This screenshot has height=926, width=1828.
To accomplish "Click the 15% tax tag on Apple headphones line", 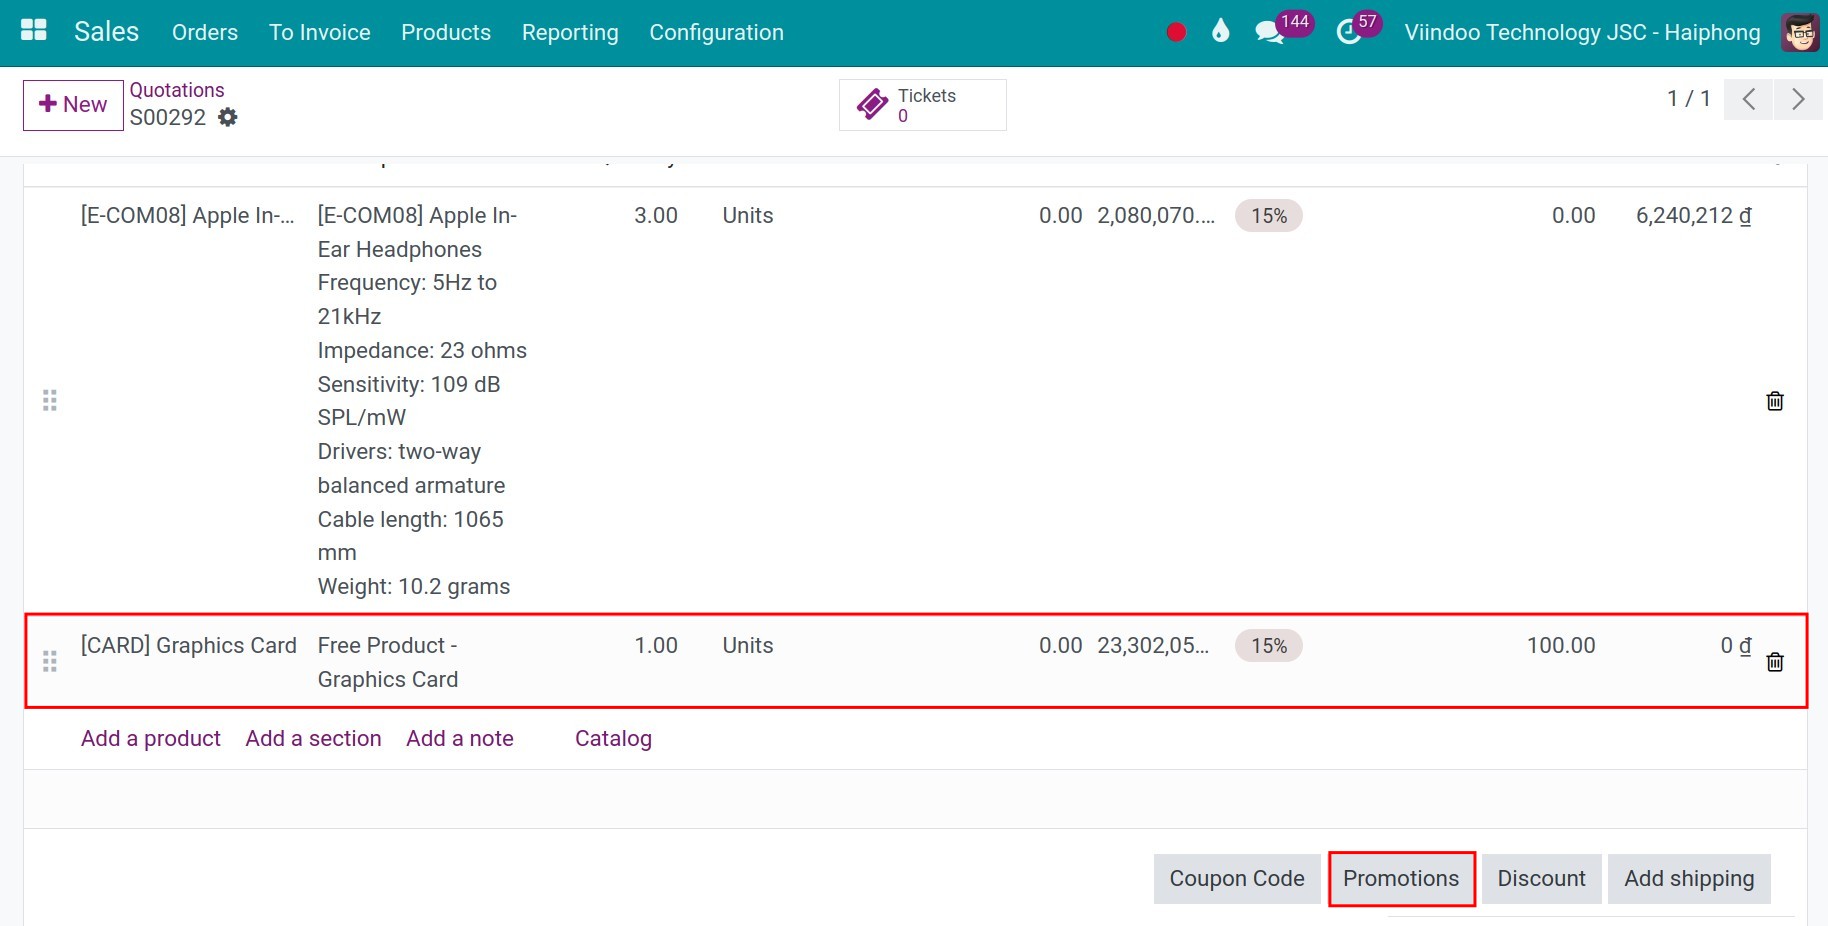I will tap(1269, 216).
